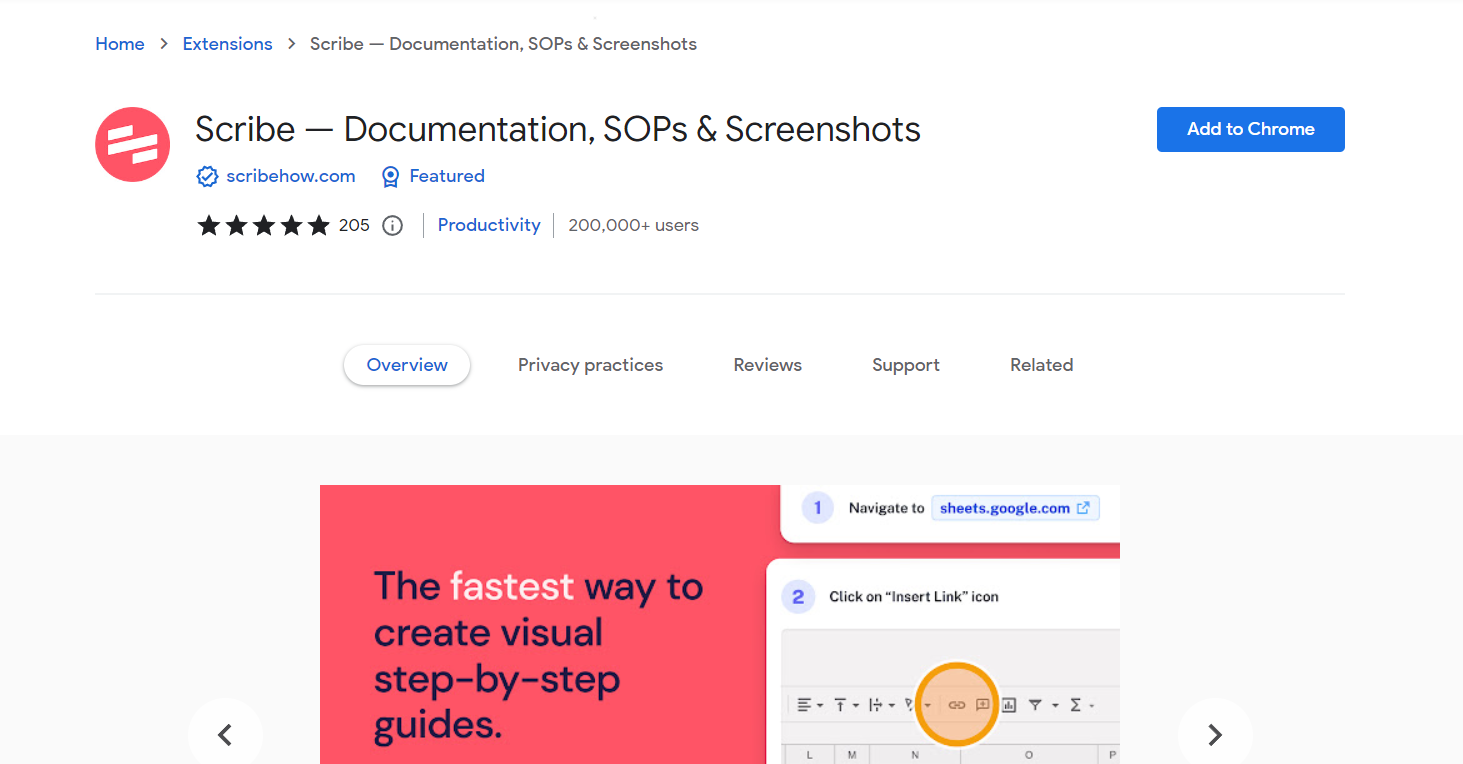Open the Related tab
Screen dimensions: 1463x764
[1041, 365]
